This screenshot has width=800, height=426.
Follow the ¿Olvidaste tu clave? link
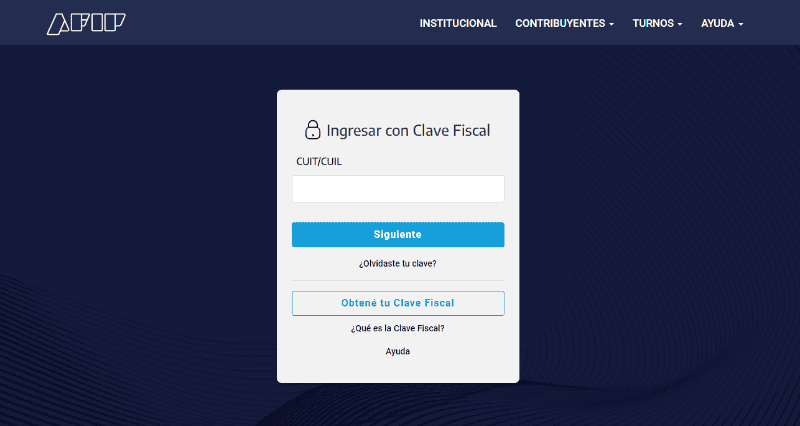(x=398, y=264)
